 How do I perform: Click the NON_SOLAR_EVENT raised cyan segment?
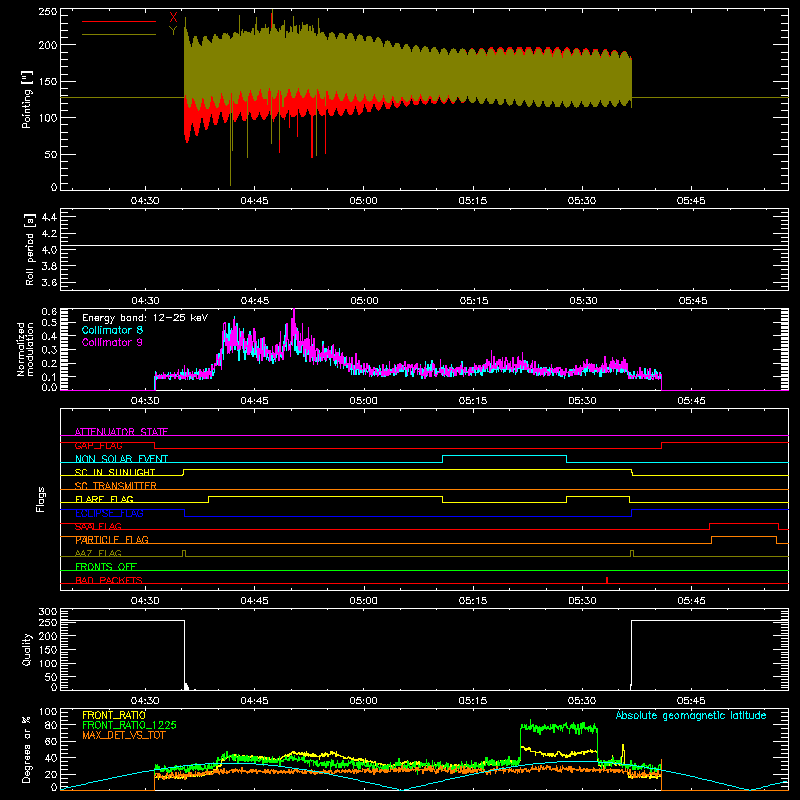505,456
